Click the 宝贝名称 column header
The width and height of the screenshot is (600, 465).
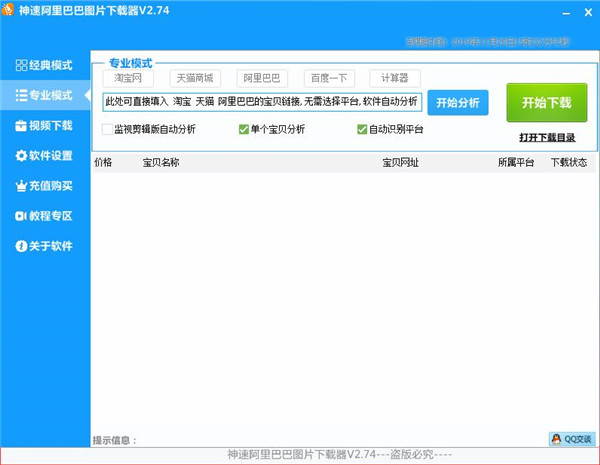[x=161, y=162]
